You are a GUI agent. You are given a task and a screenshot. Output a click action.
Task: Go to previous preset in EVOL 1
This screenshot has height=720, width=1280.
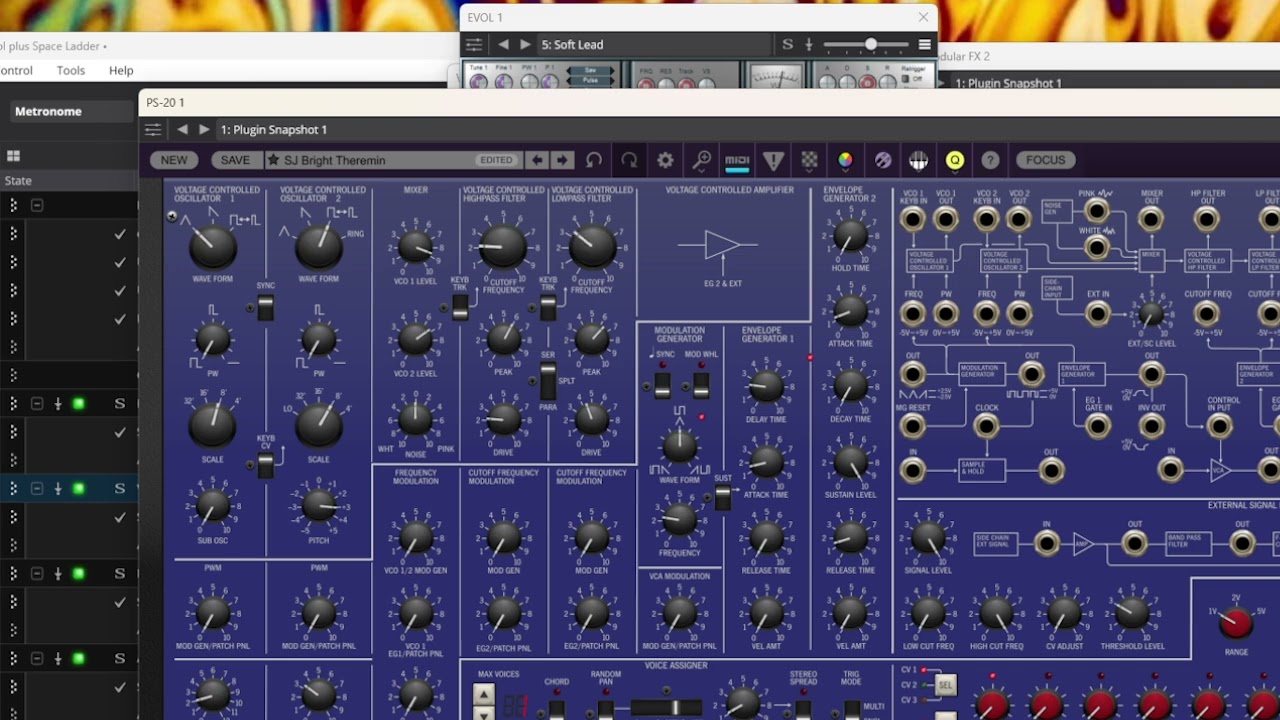click(503, 44)
